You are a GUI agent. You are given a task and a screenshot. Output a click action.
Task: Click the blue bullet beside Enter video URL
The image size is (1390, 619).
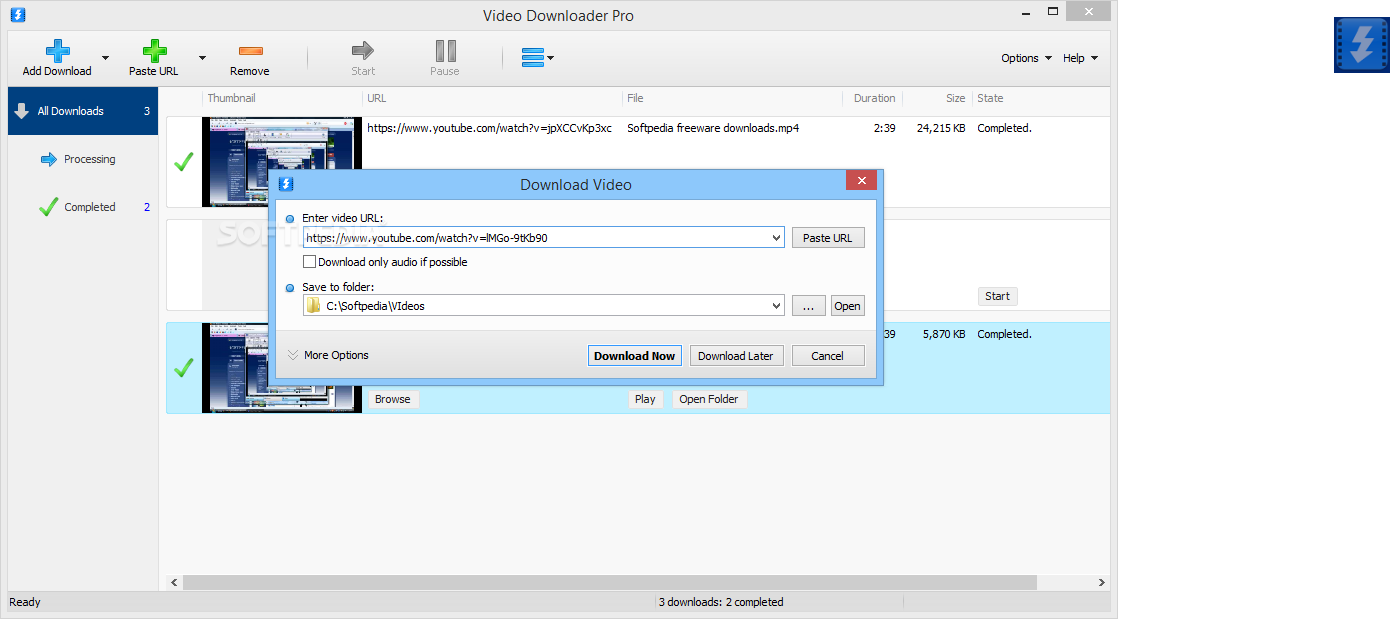click(x=290, y=218)
